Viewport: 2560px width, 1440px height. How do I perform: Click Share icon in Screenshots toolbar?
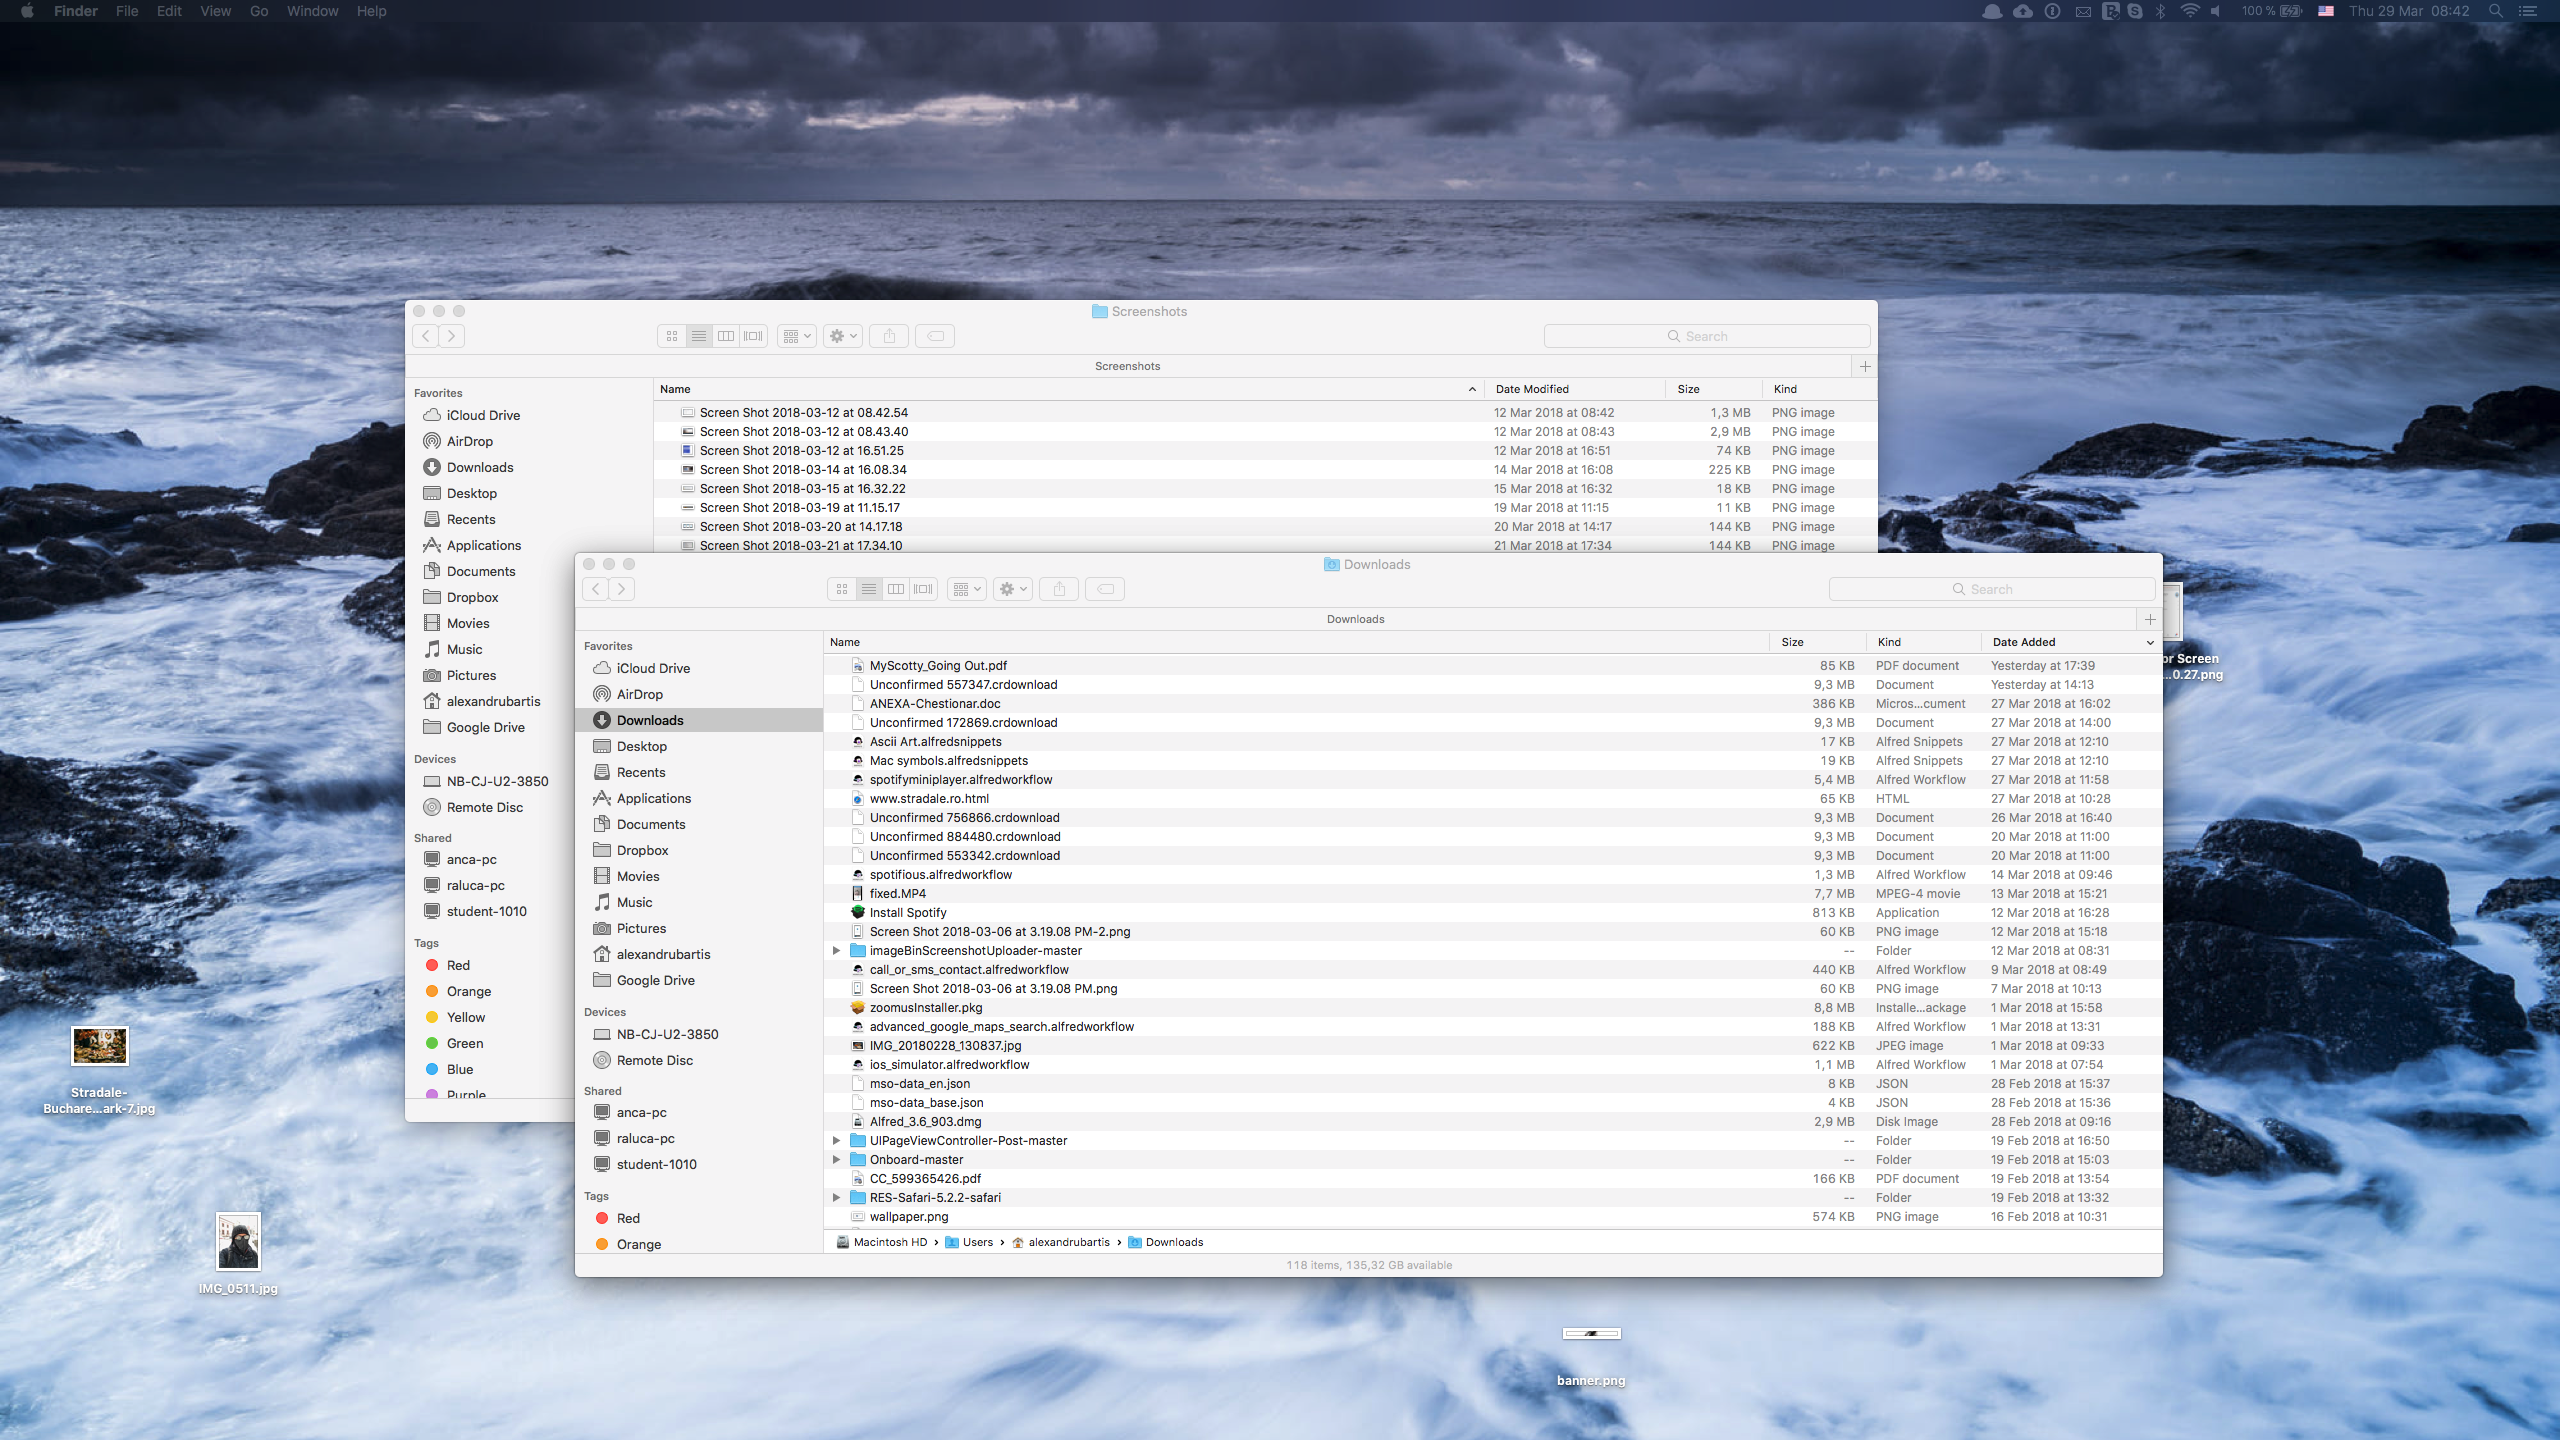(x=889, y=336)
